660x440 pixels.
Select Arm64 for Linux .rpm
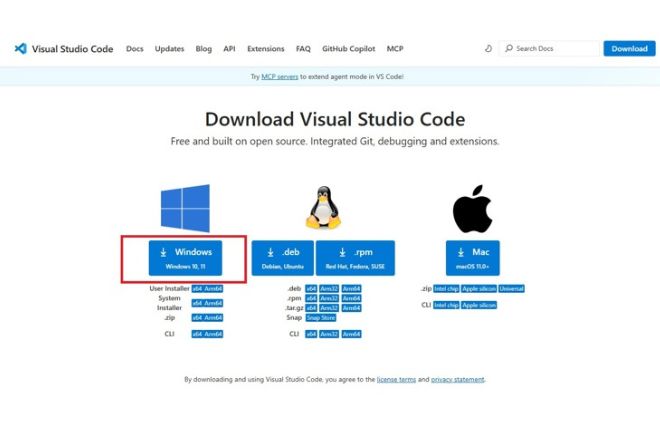click(x=351, y=298)
